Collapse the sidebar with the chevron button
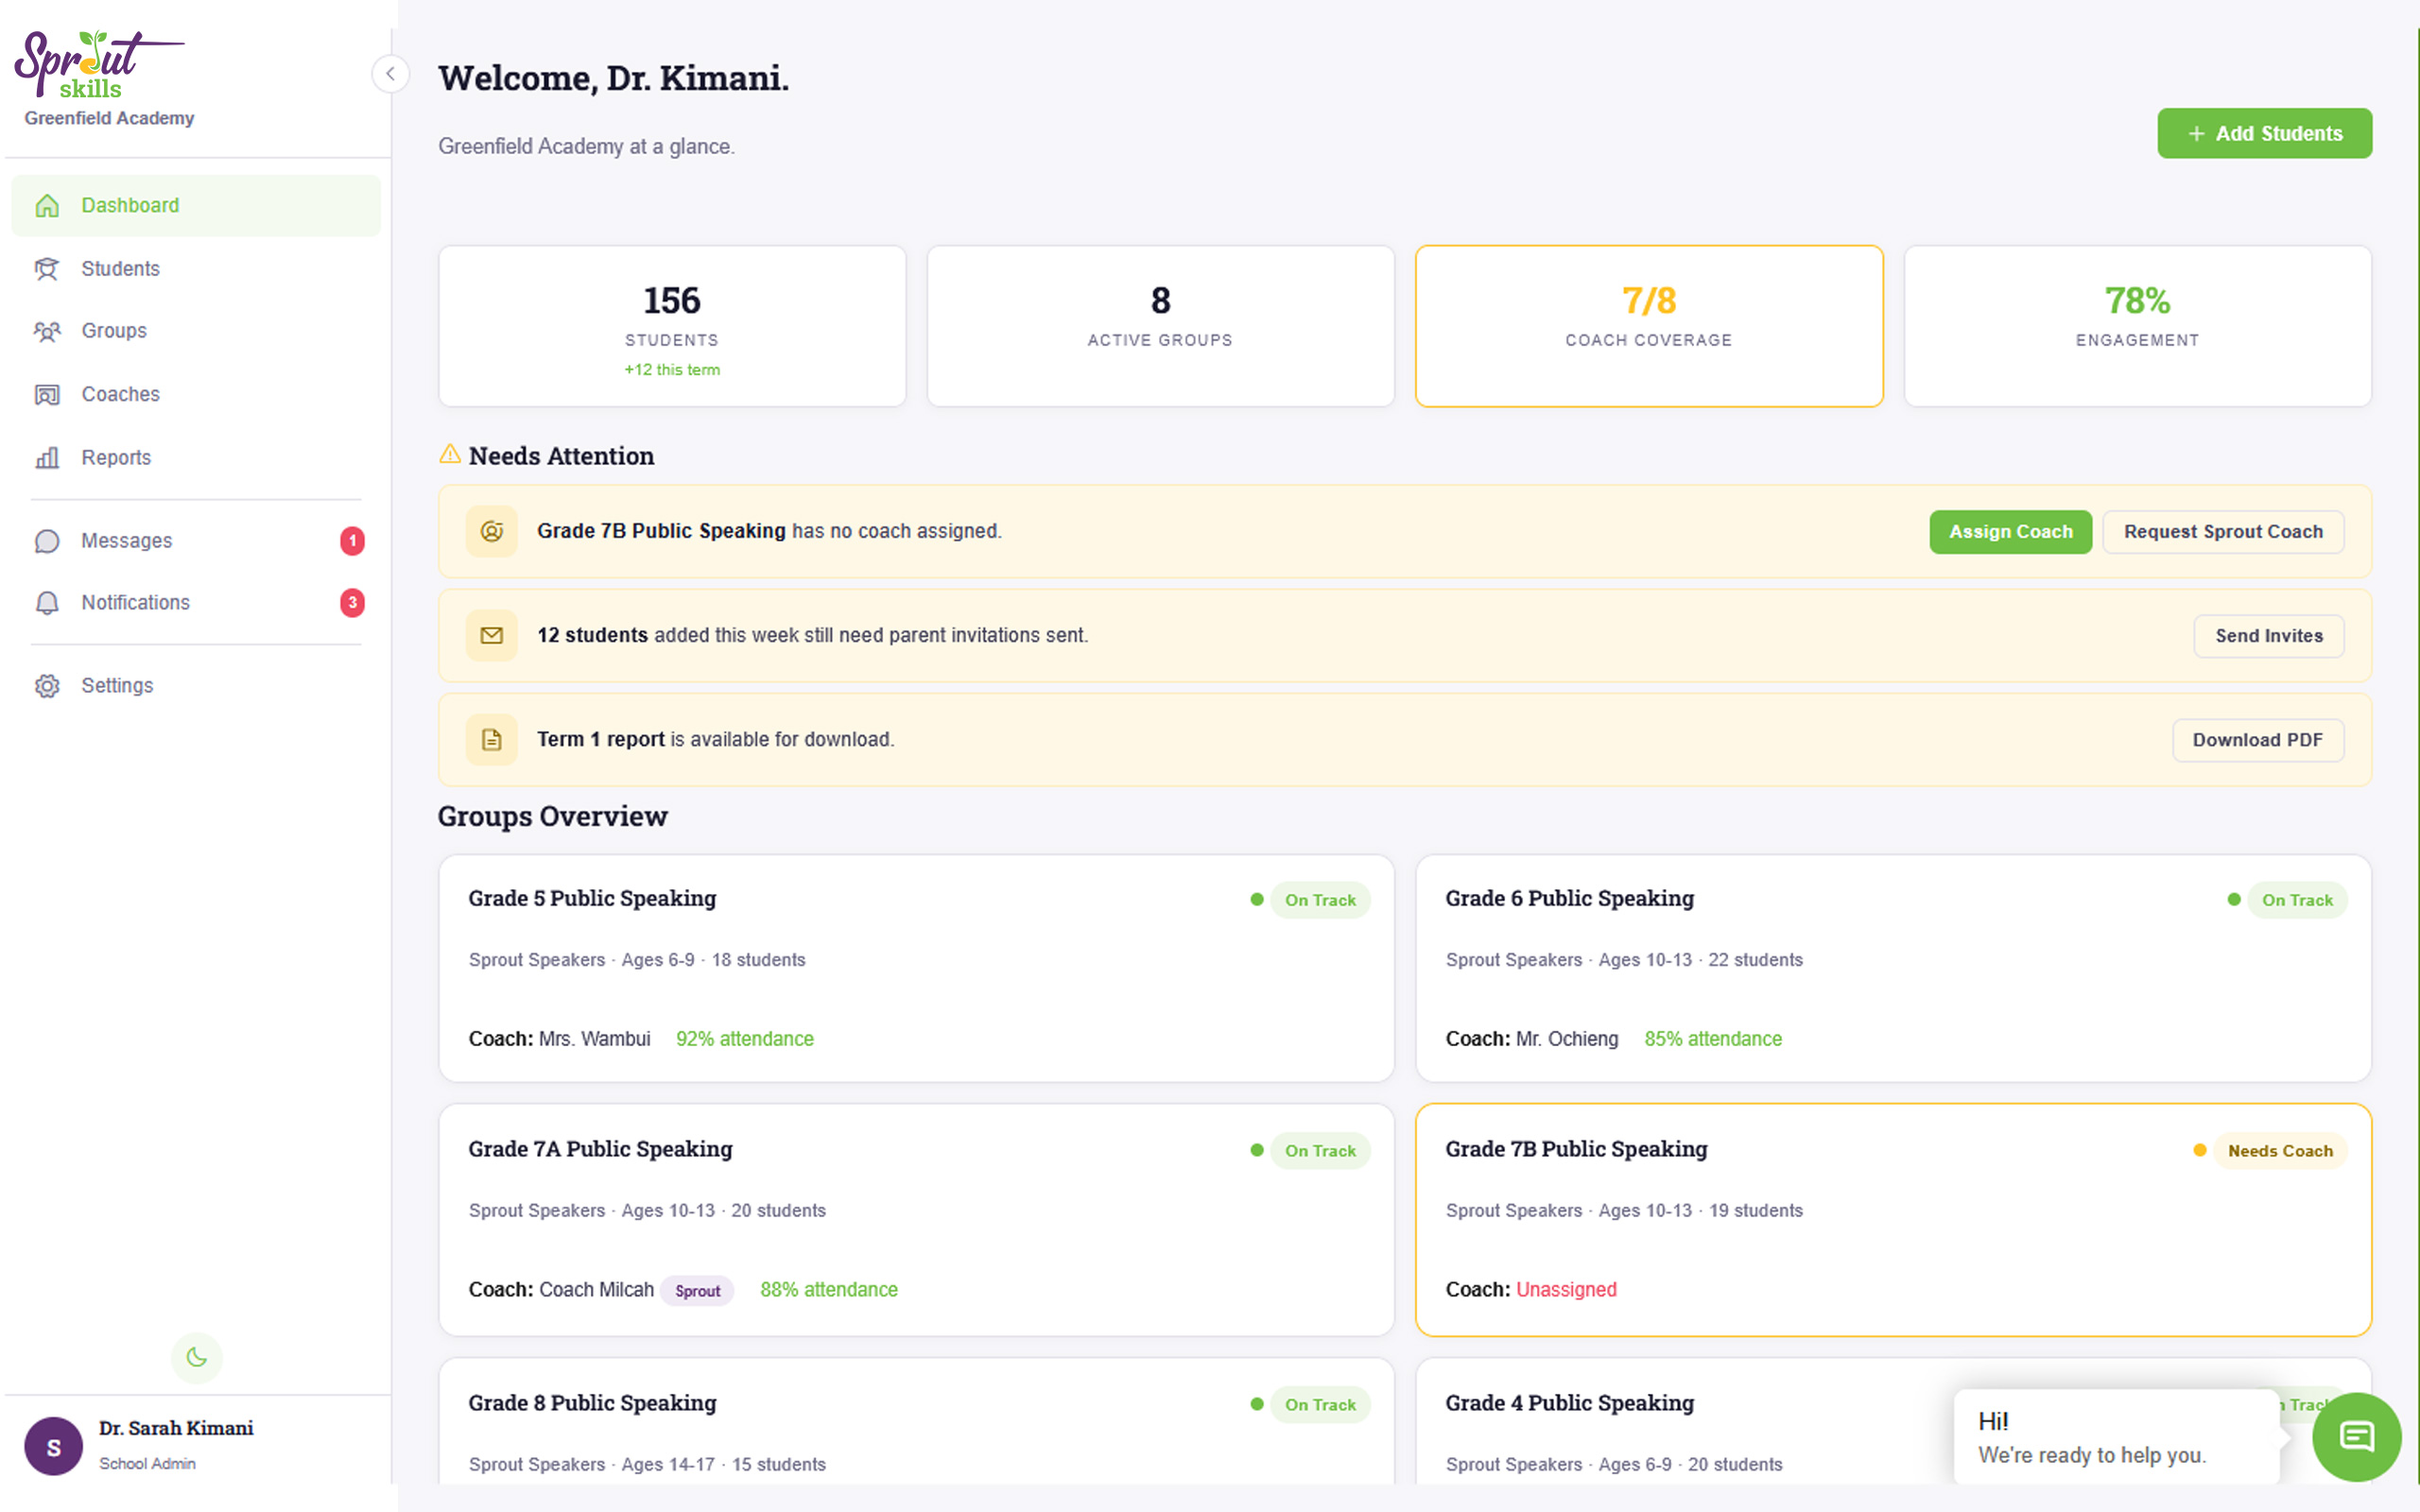This screenshot has width=2420, height=1512. pos(390,73)
